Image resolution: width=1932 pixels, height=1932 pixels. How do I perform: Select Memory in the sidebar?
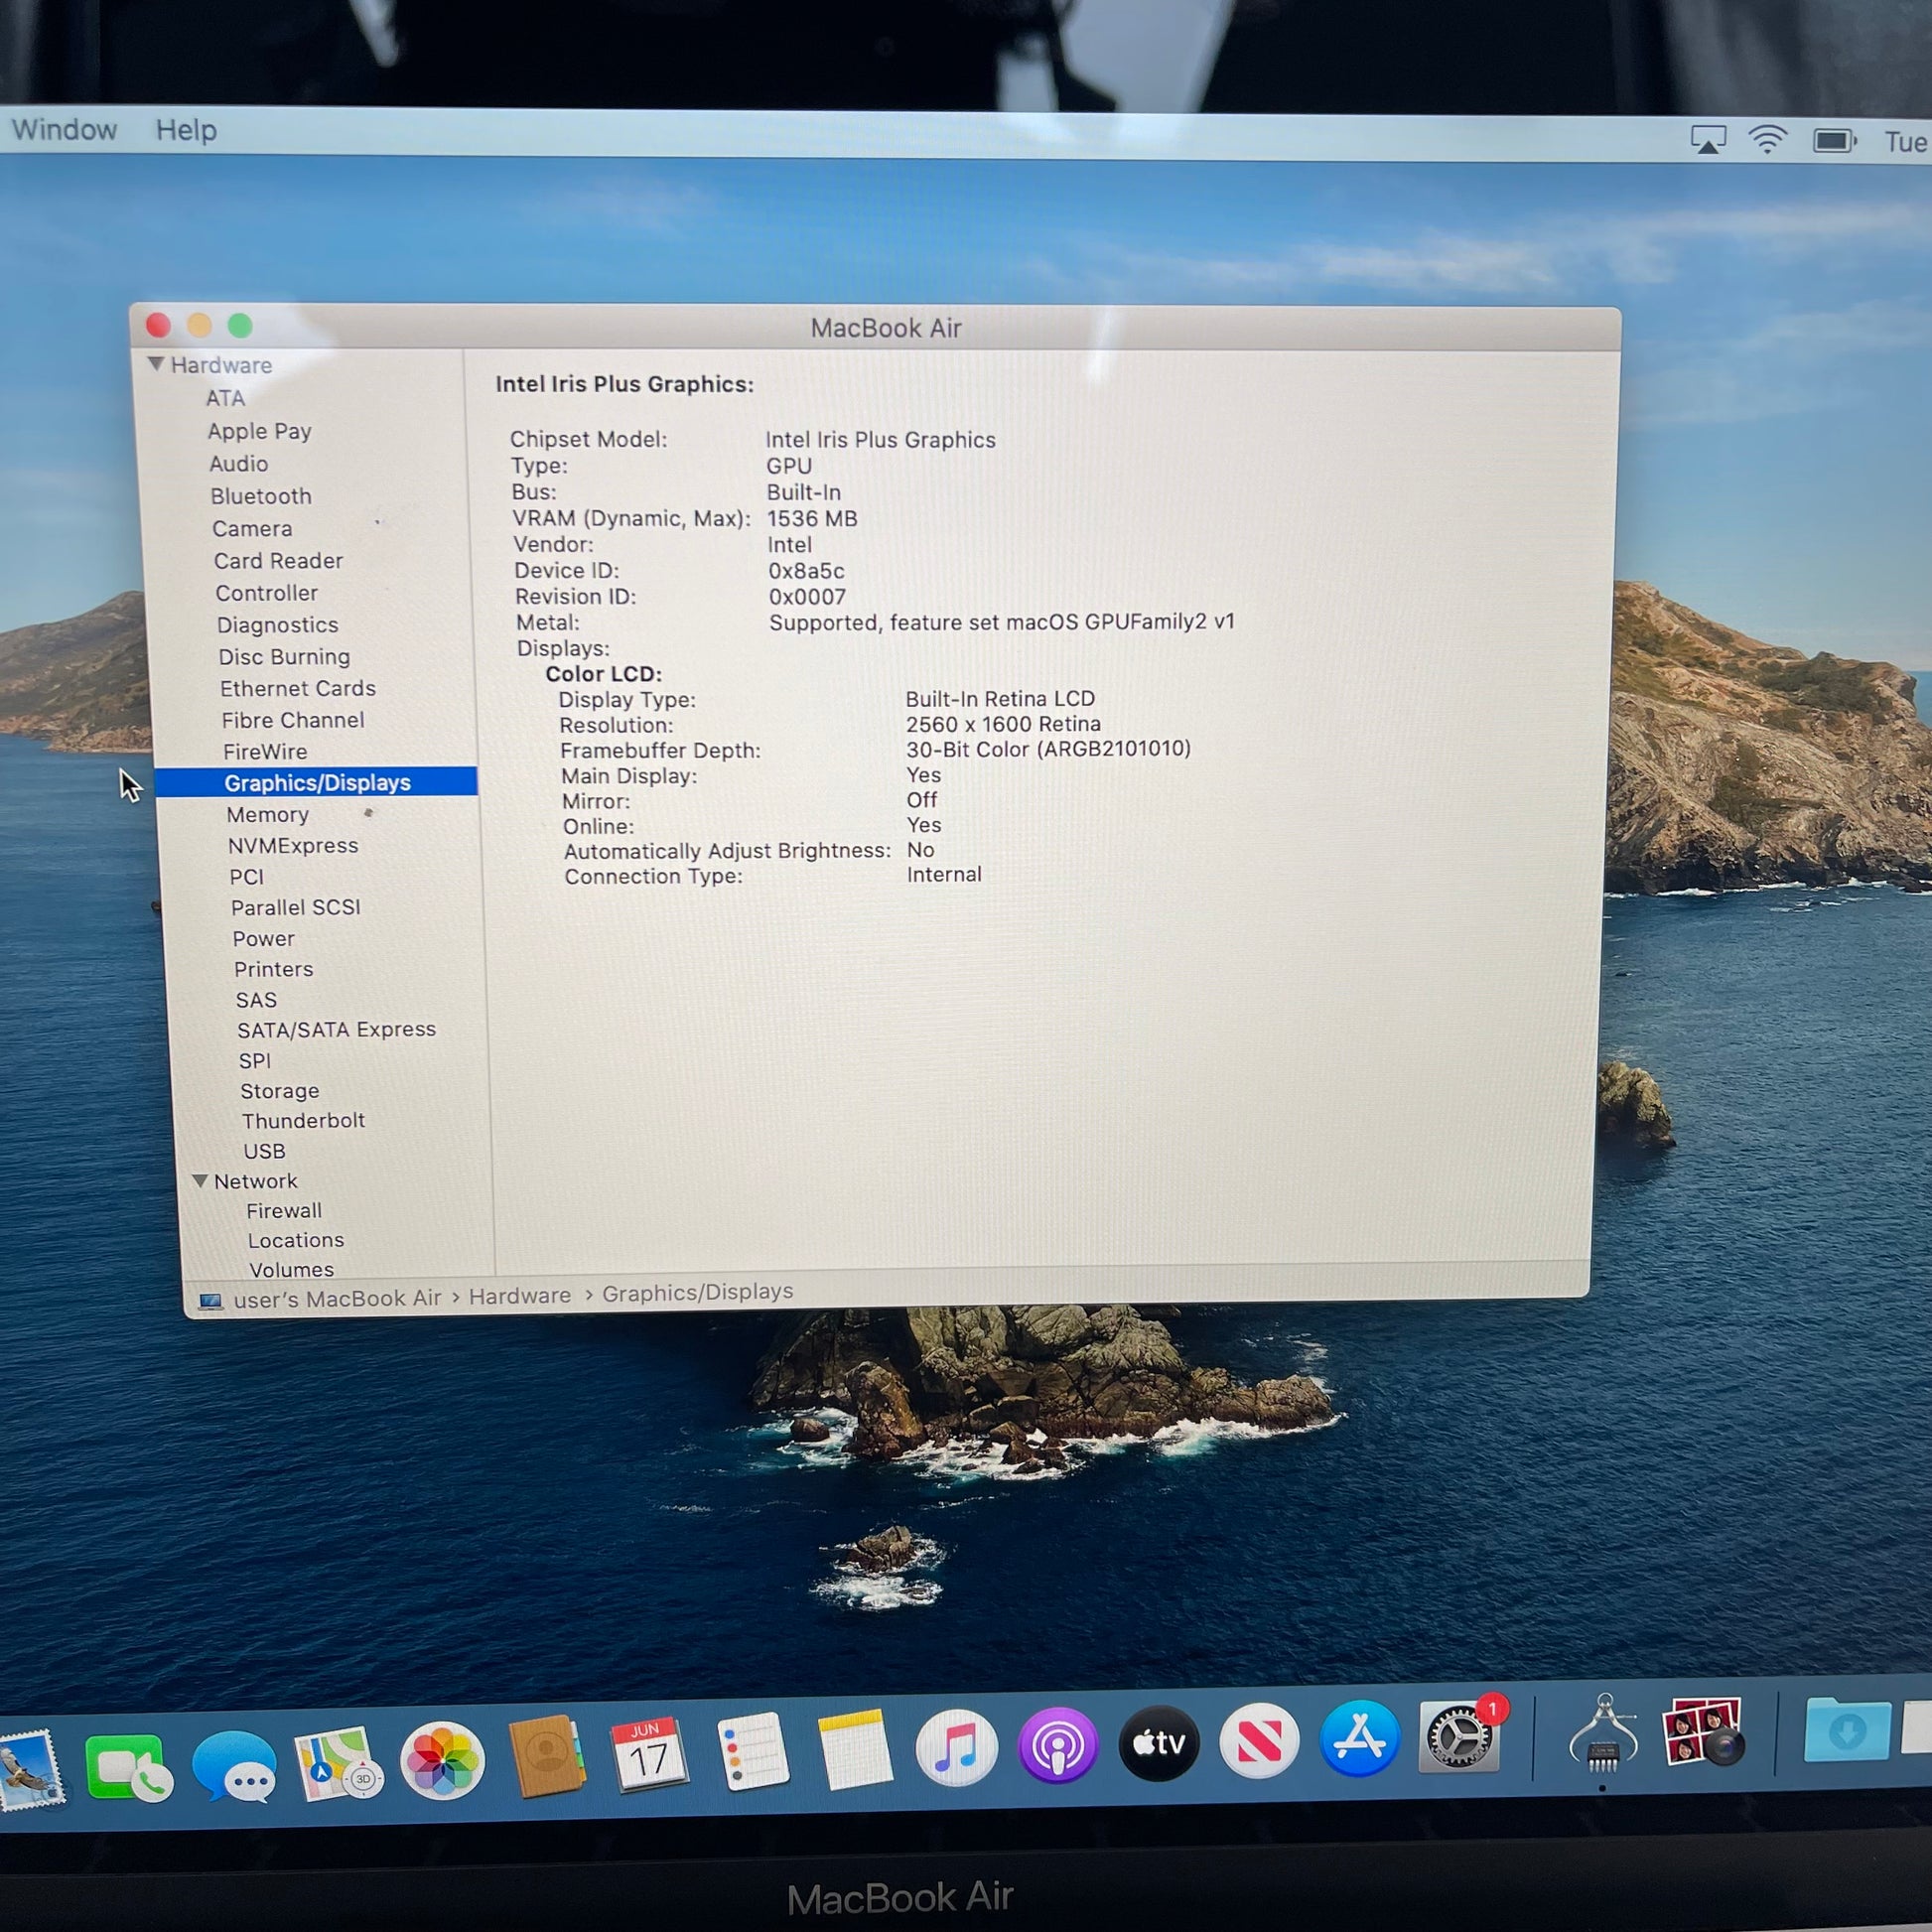267,815
